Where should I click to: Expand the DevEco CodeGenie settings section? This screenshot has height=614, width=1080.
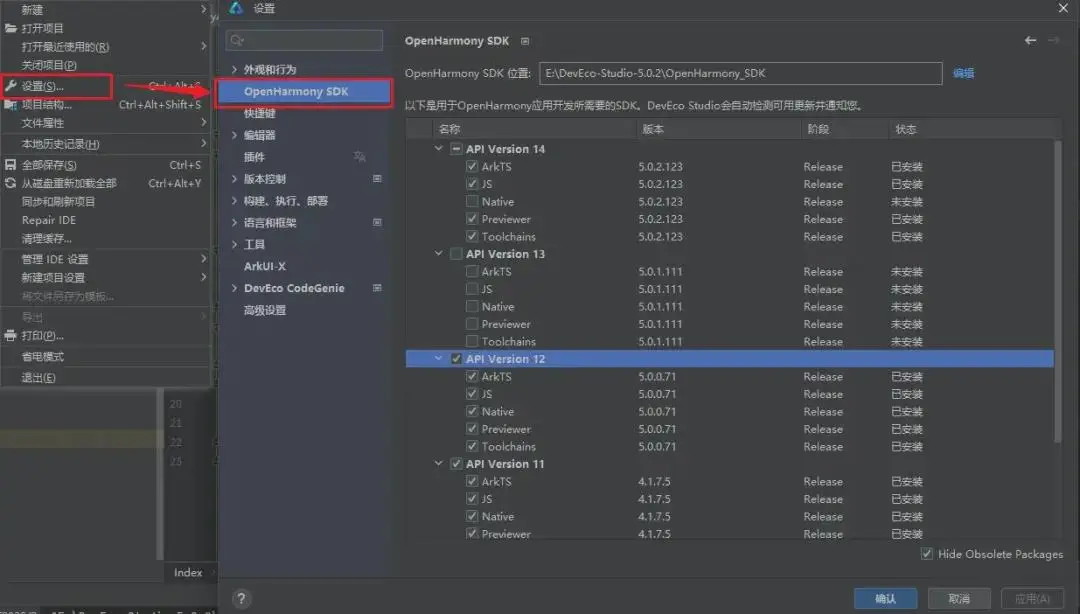click(x=234, y=288)
